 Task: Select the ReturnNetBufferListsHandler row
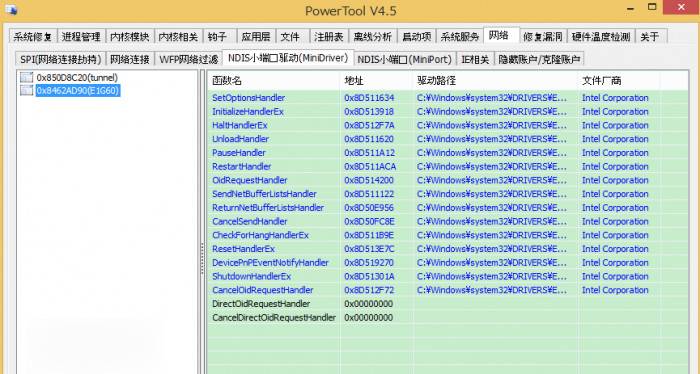click(448, 208)
